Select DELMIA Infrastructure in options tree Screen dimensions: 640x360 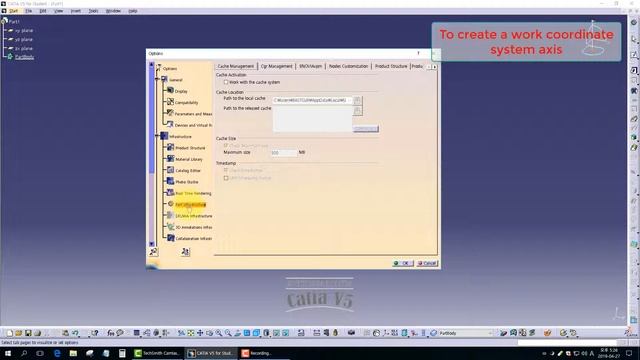point(193,216)
